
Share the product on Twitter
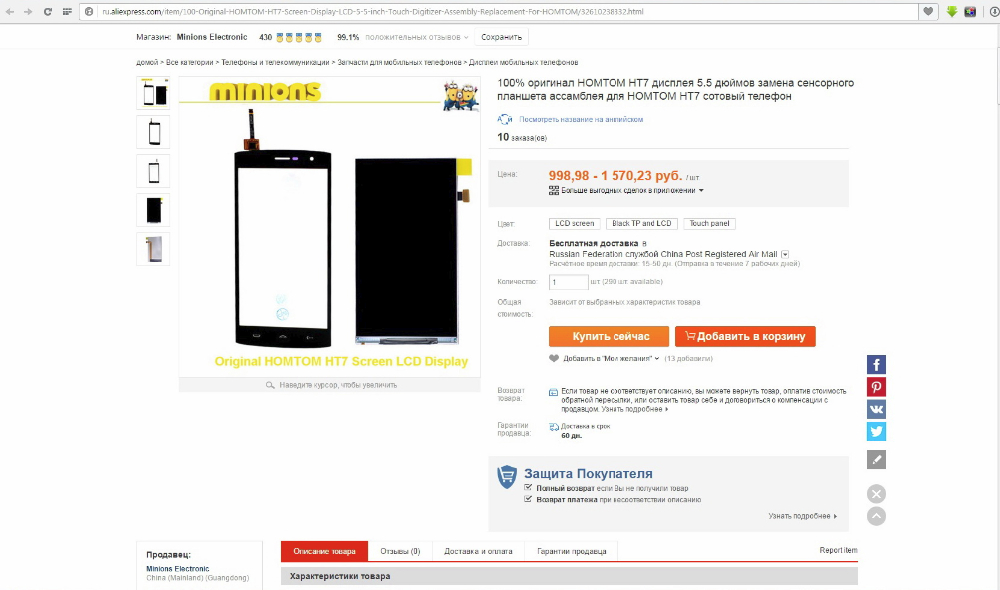(x=876, y=431)
